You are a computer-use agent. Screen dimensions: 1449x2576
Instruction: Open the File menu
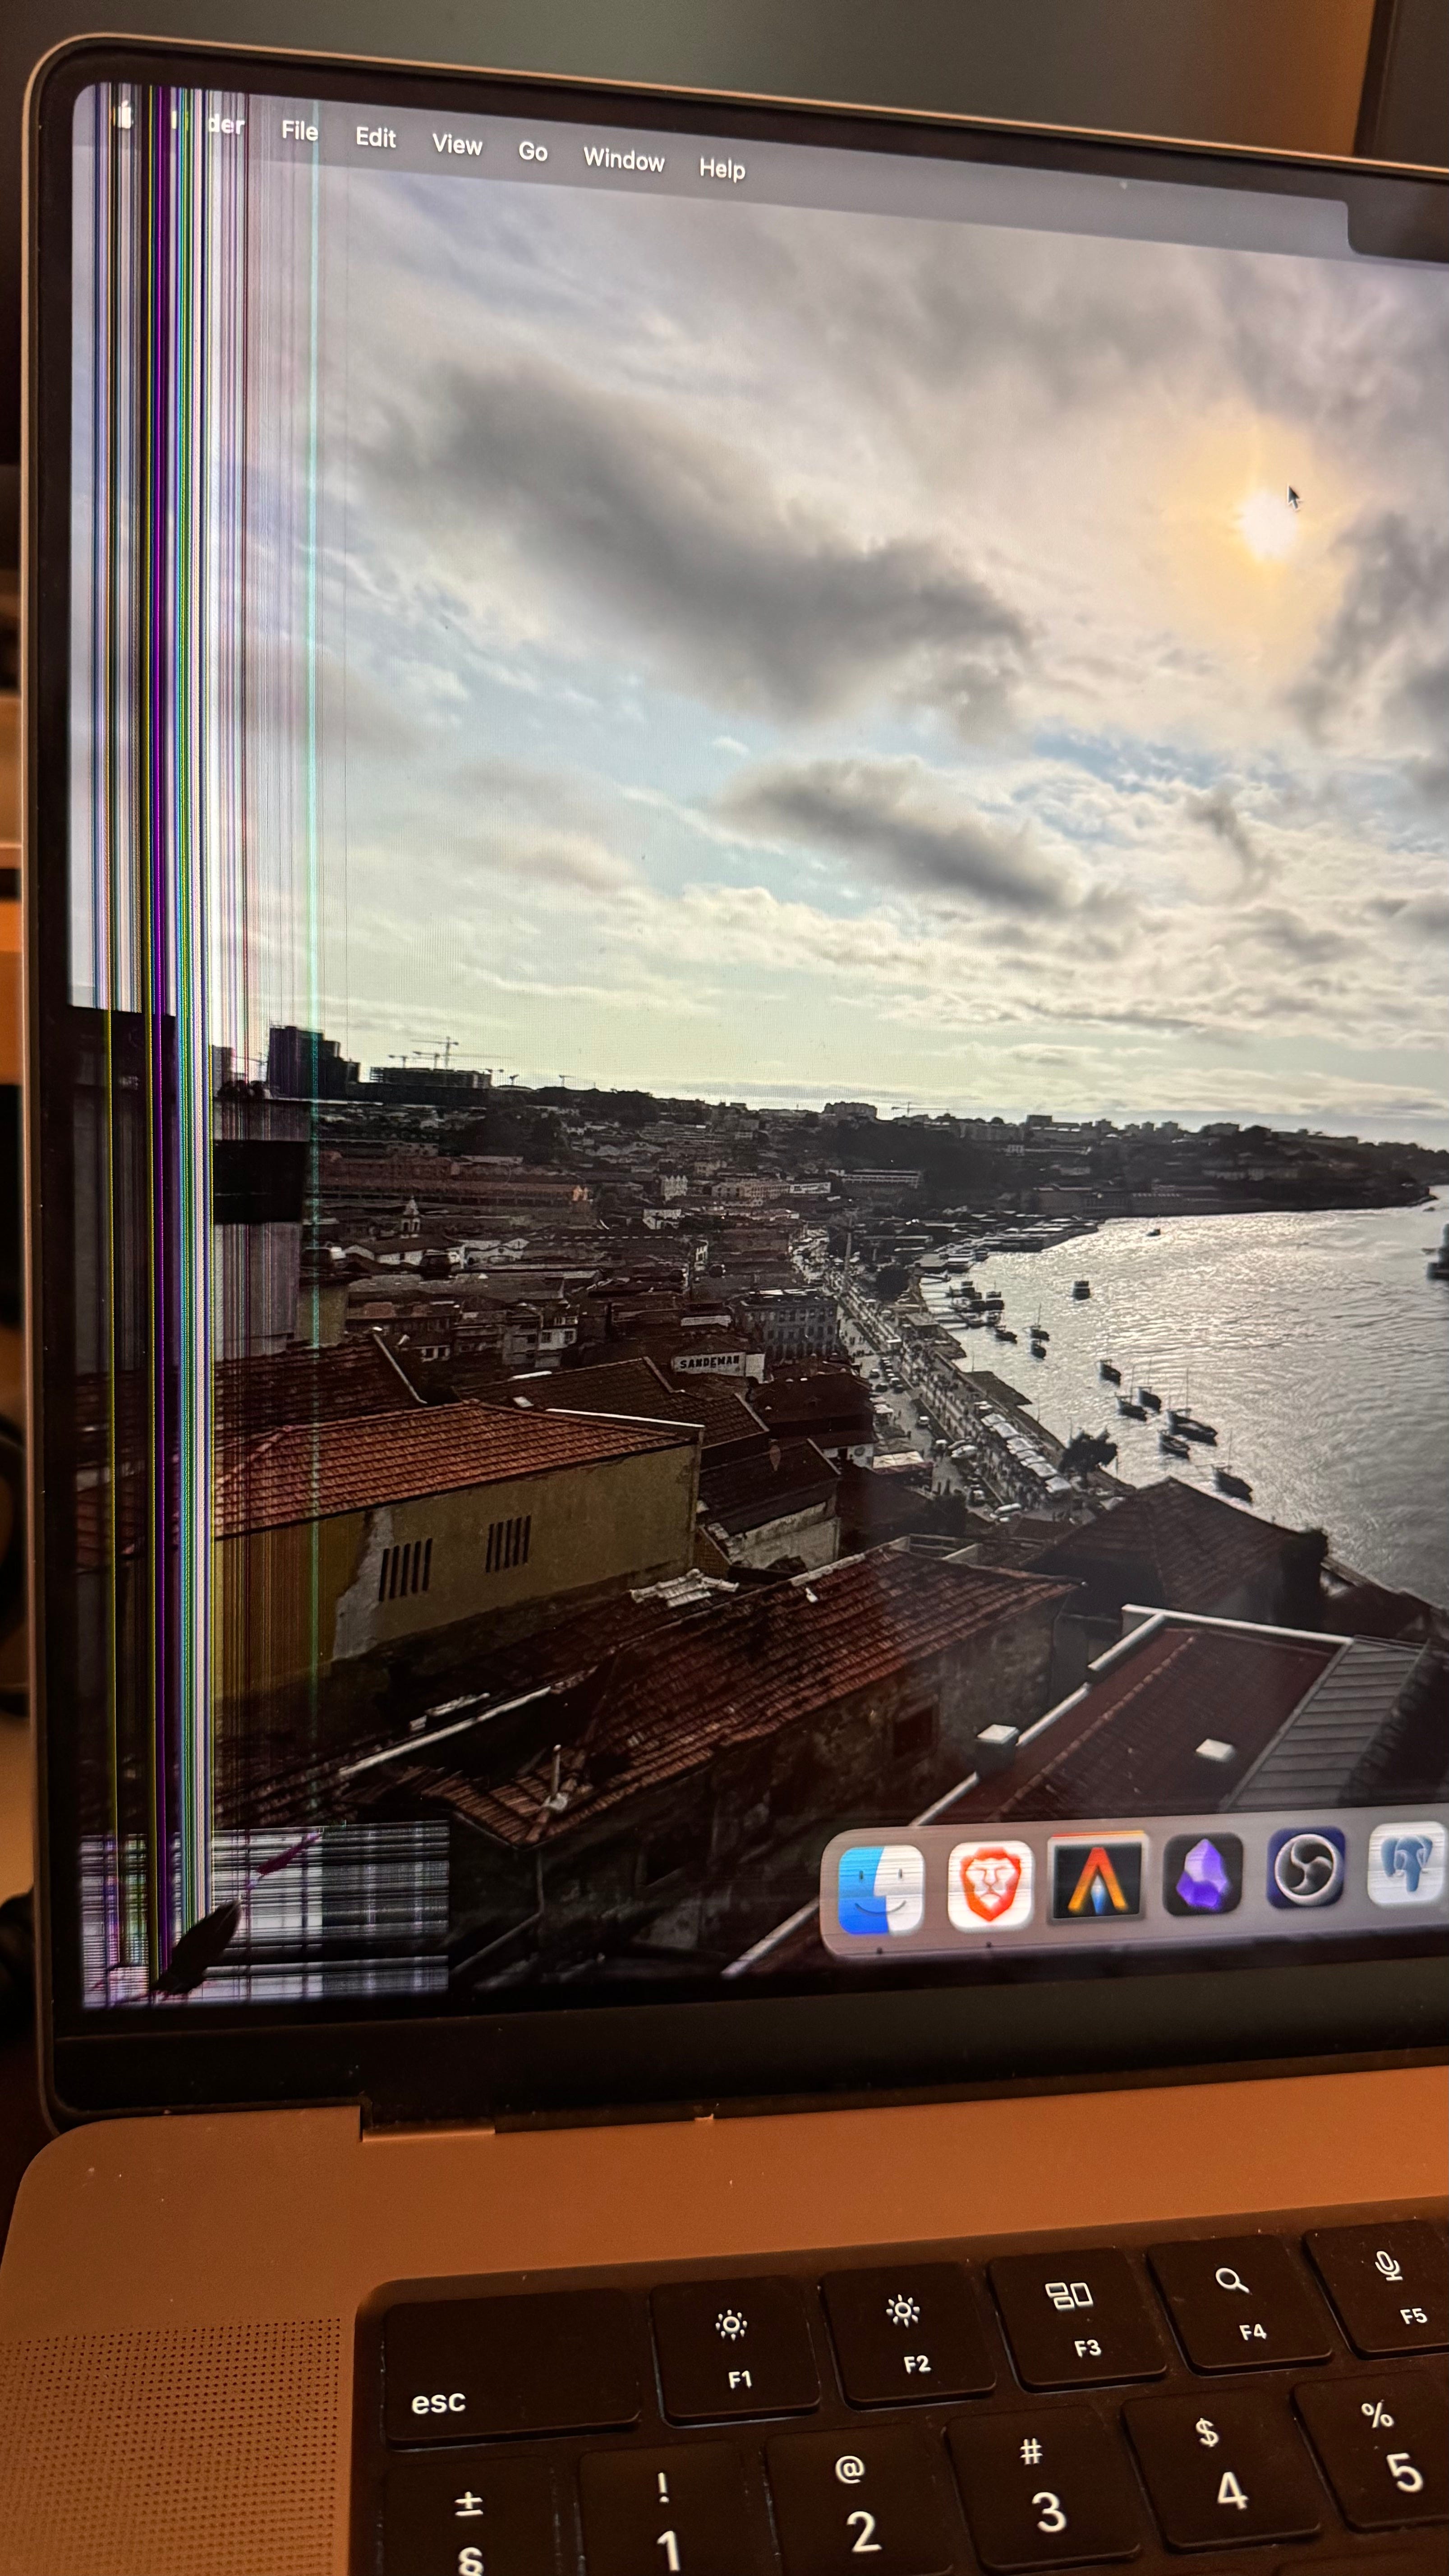[x=299, y=131]
